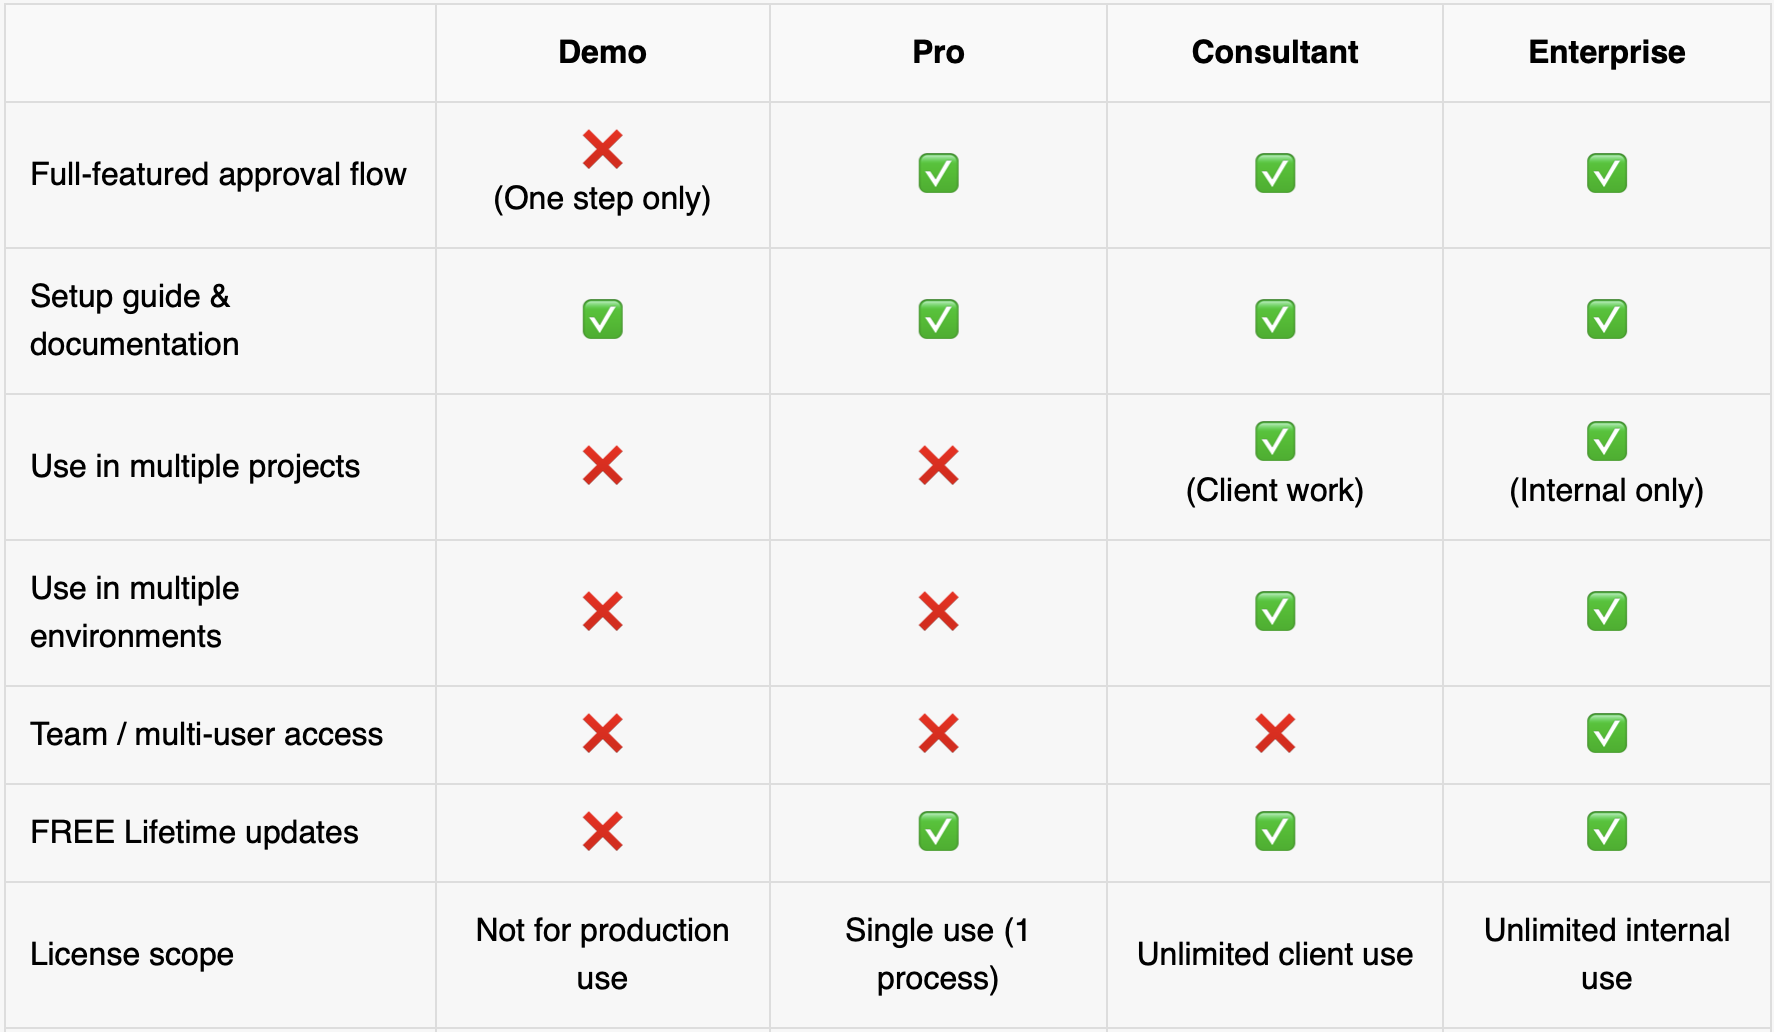
Task: Click Pro red cross for multiple environments
Action: coord(938,612)
